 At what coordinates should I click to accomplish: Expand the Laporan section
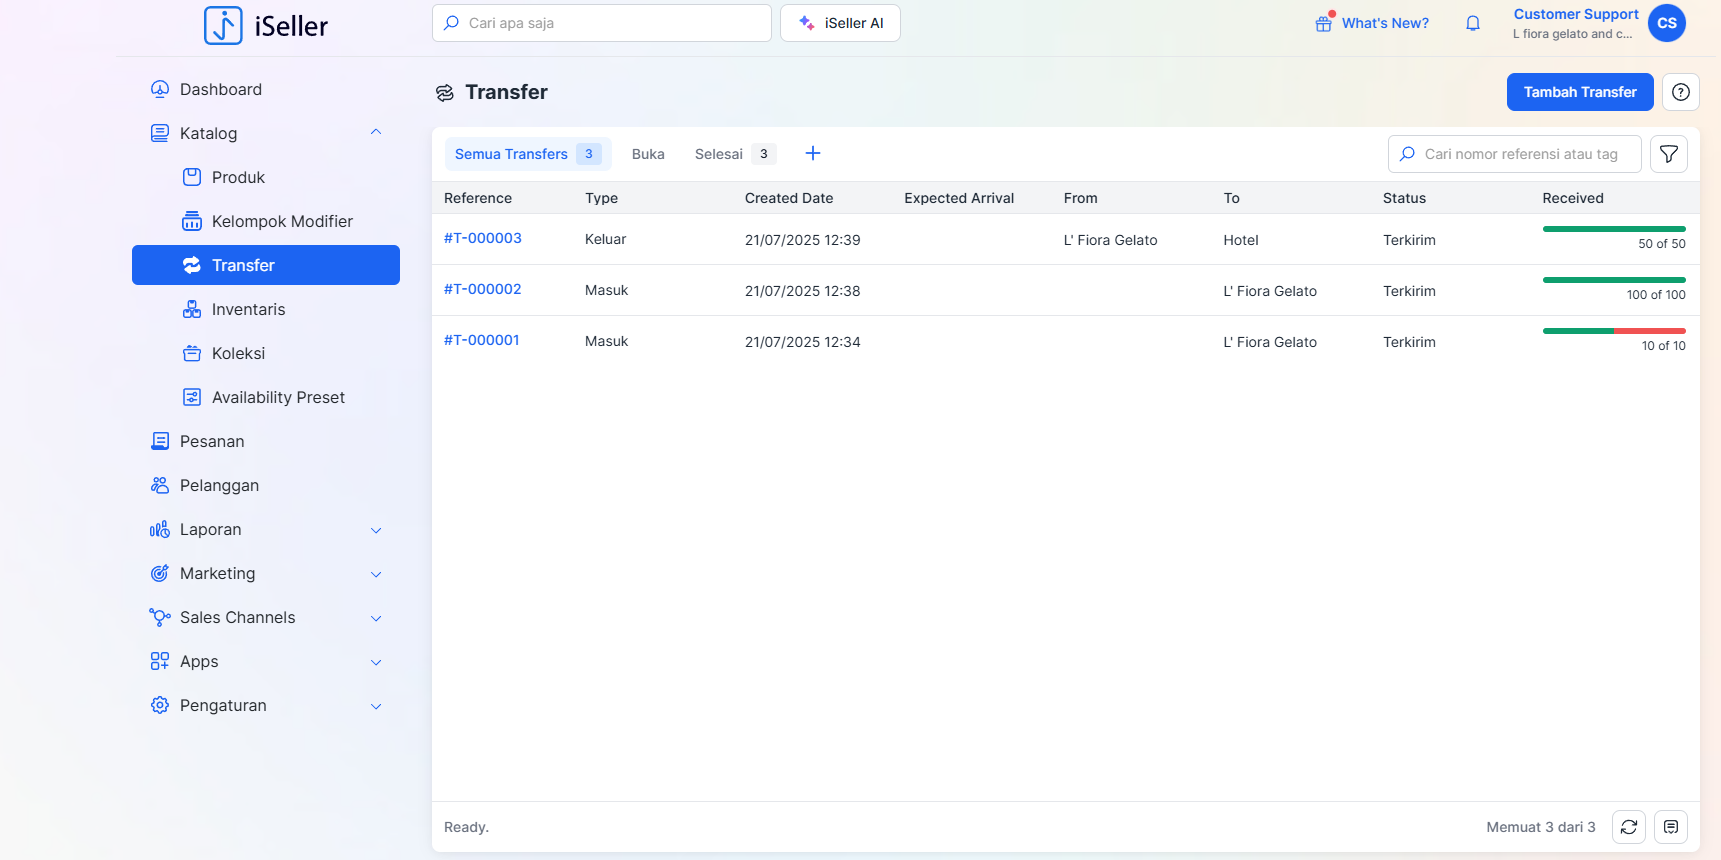point(376,530)
